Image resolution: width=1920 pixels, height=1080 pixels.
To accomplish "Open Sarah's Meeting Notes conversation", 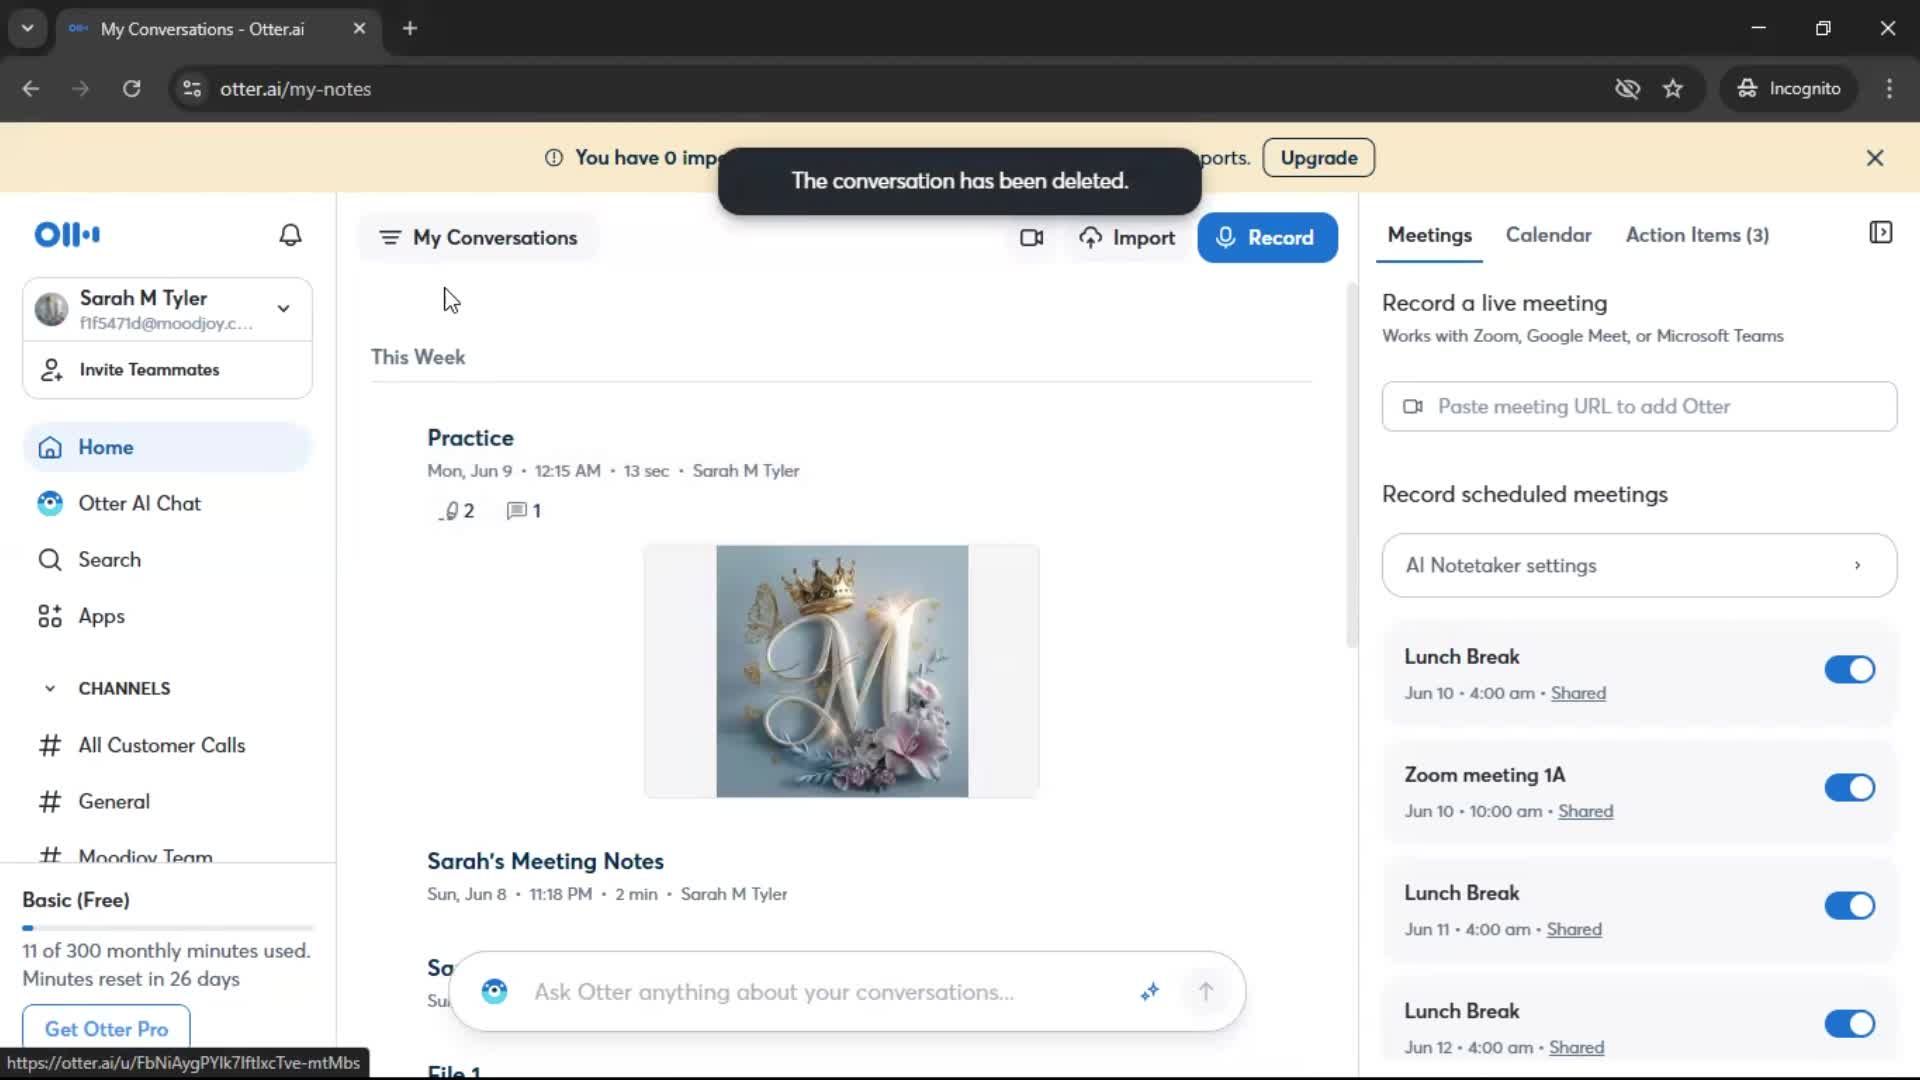I will click(545, 861).
